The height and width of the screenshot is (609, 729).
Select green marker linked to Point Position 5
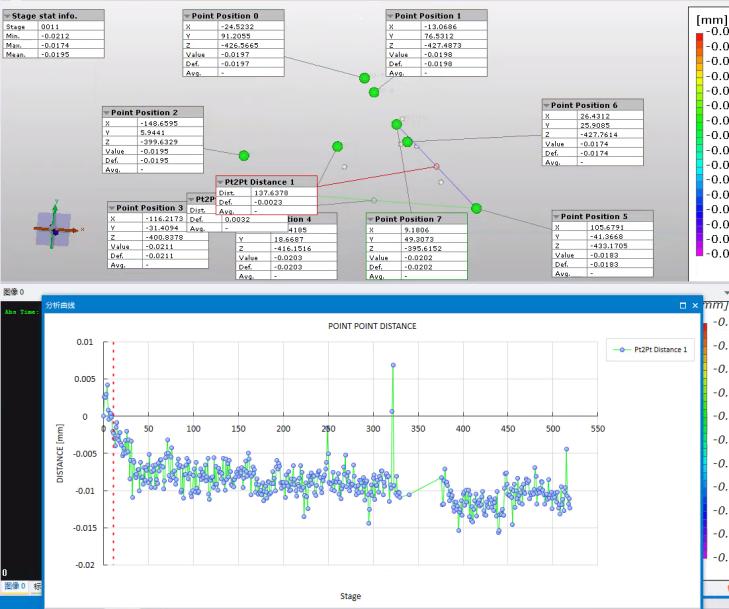[476, 209]
